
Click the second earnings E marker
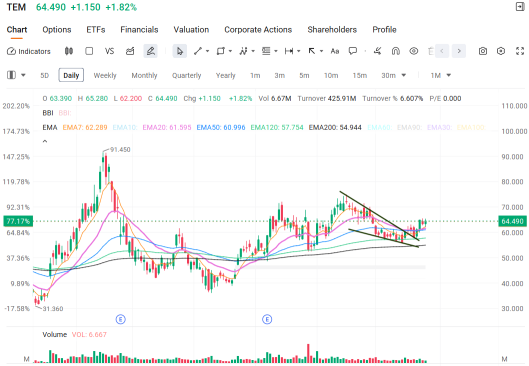click(267, 319)
